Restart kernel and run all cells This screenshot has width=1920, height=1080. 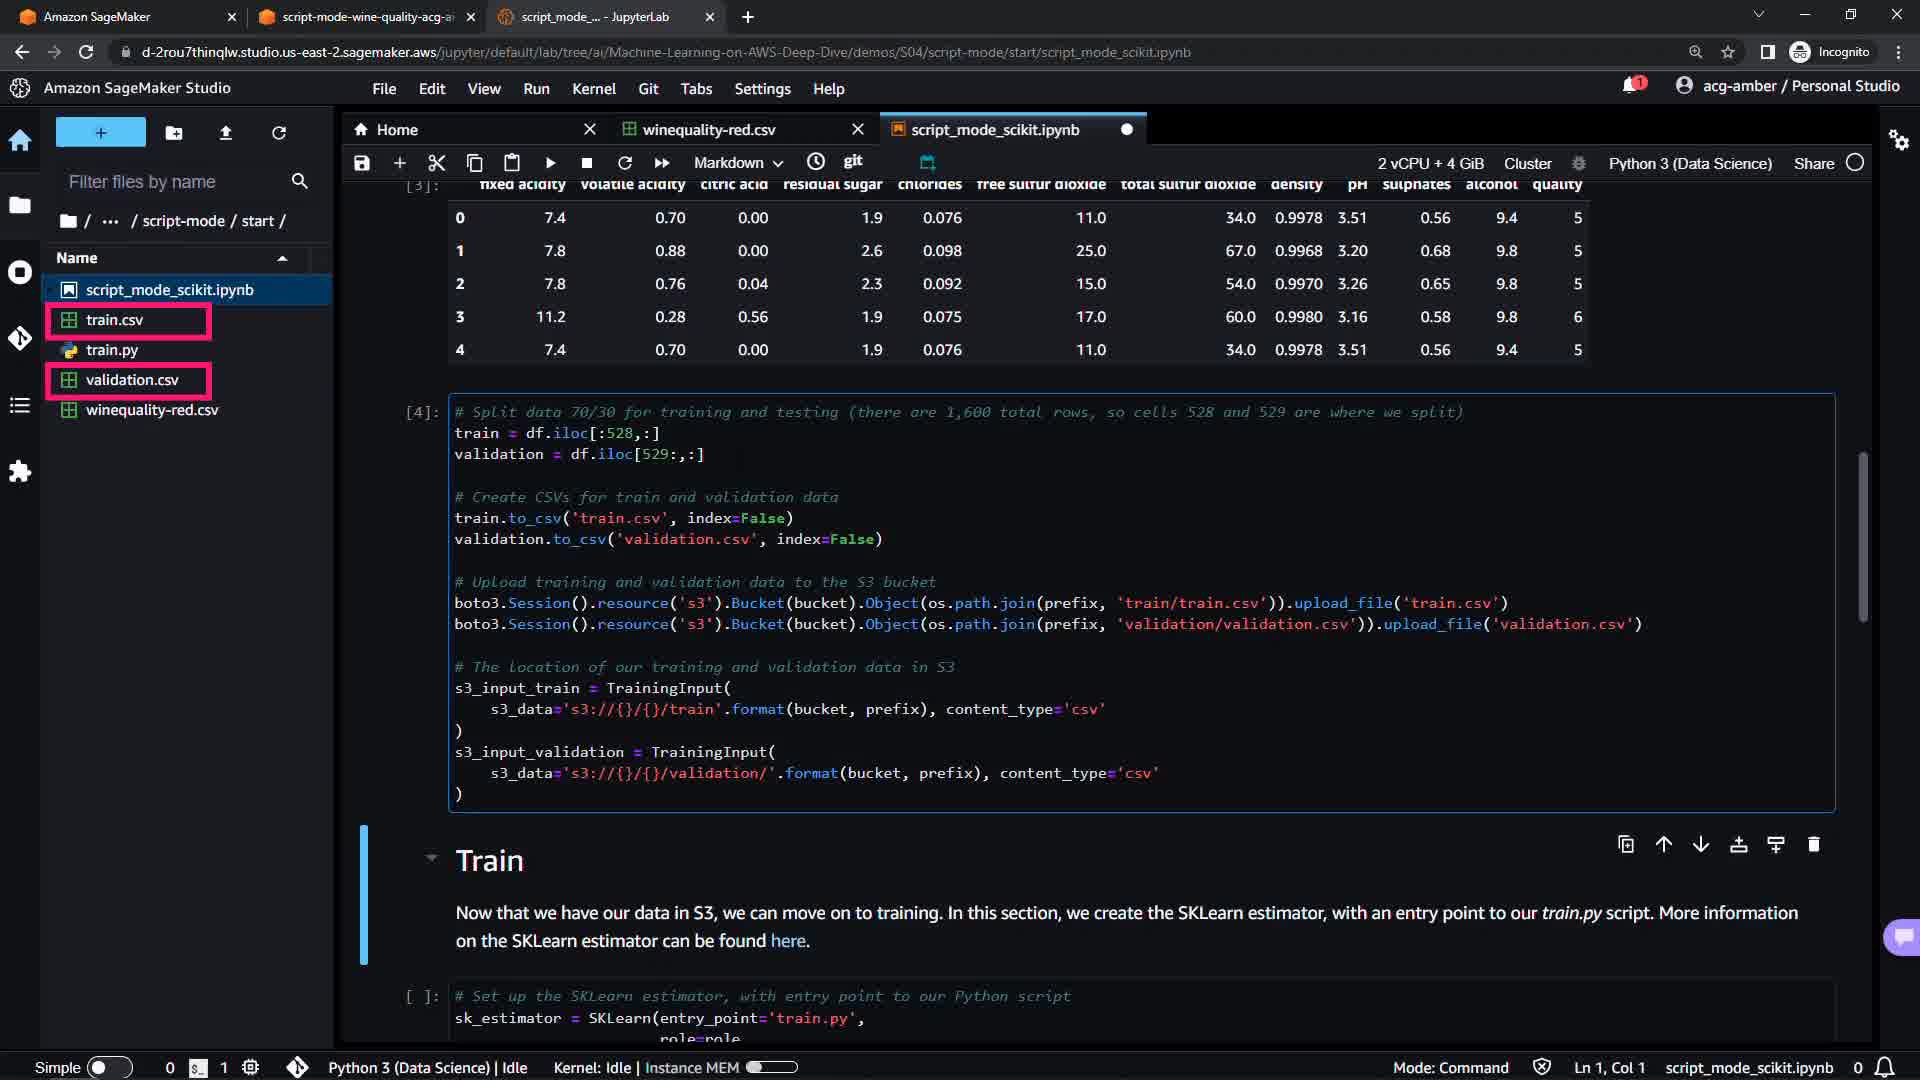coord(662,163)
